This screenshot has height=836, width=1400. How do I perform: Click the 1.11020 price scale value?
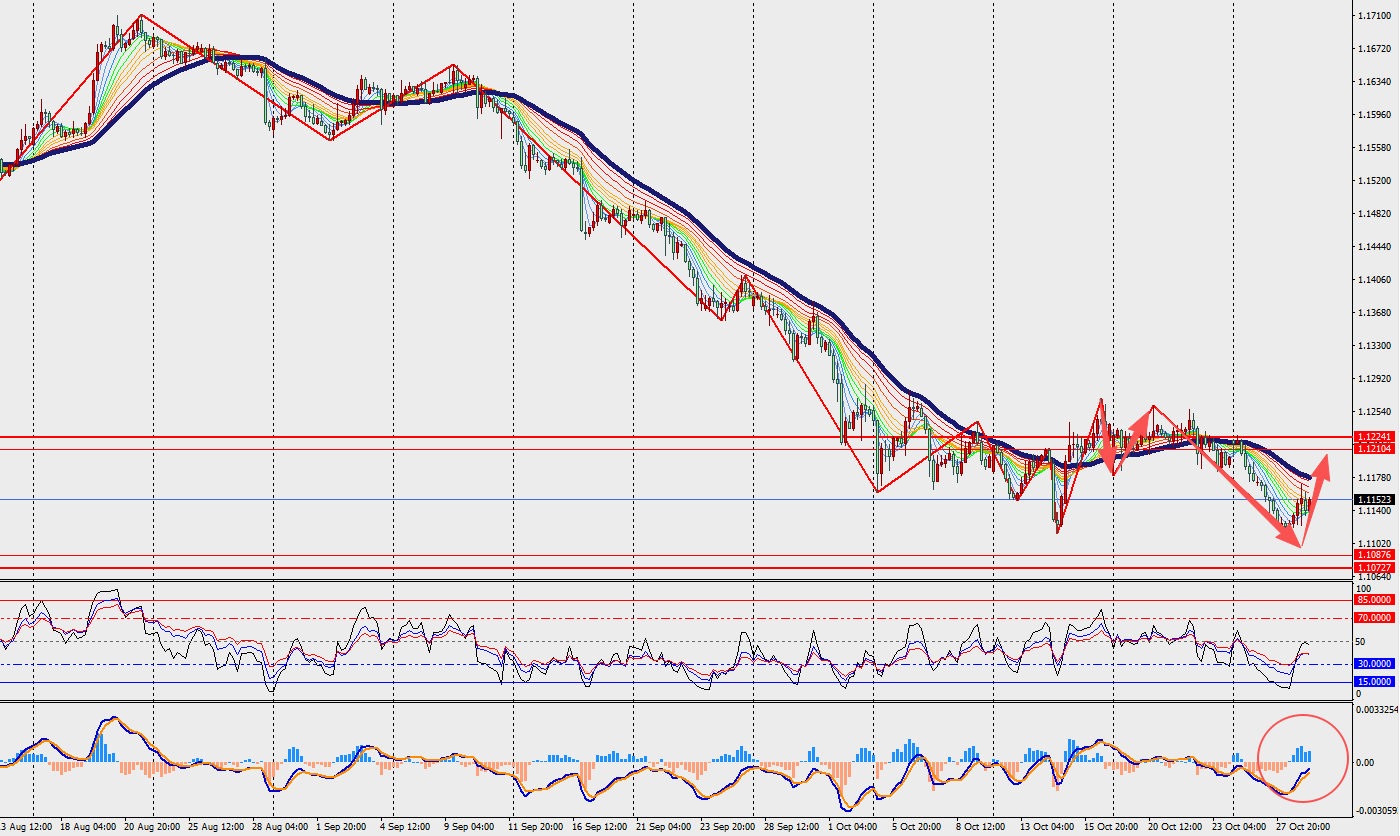coord(1373,544)
